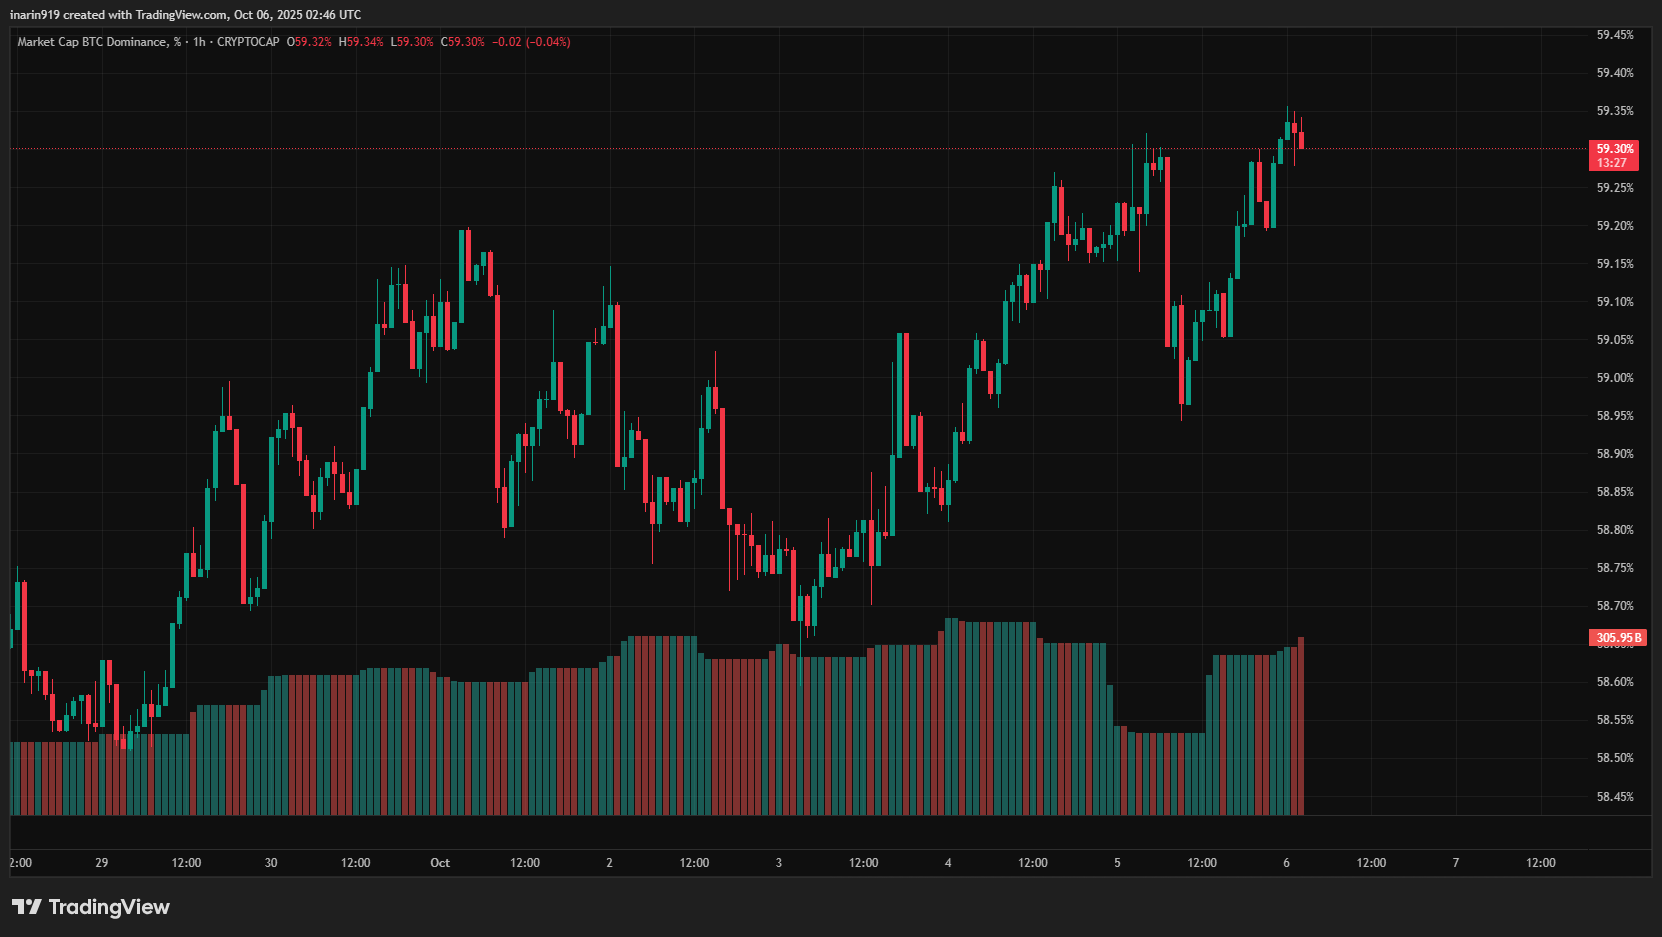1662x937 pixels.
Task: Click the CRYPTOCAP source label
Action: (x=248, y=42)
